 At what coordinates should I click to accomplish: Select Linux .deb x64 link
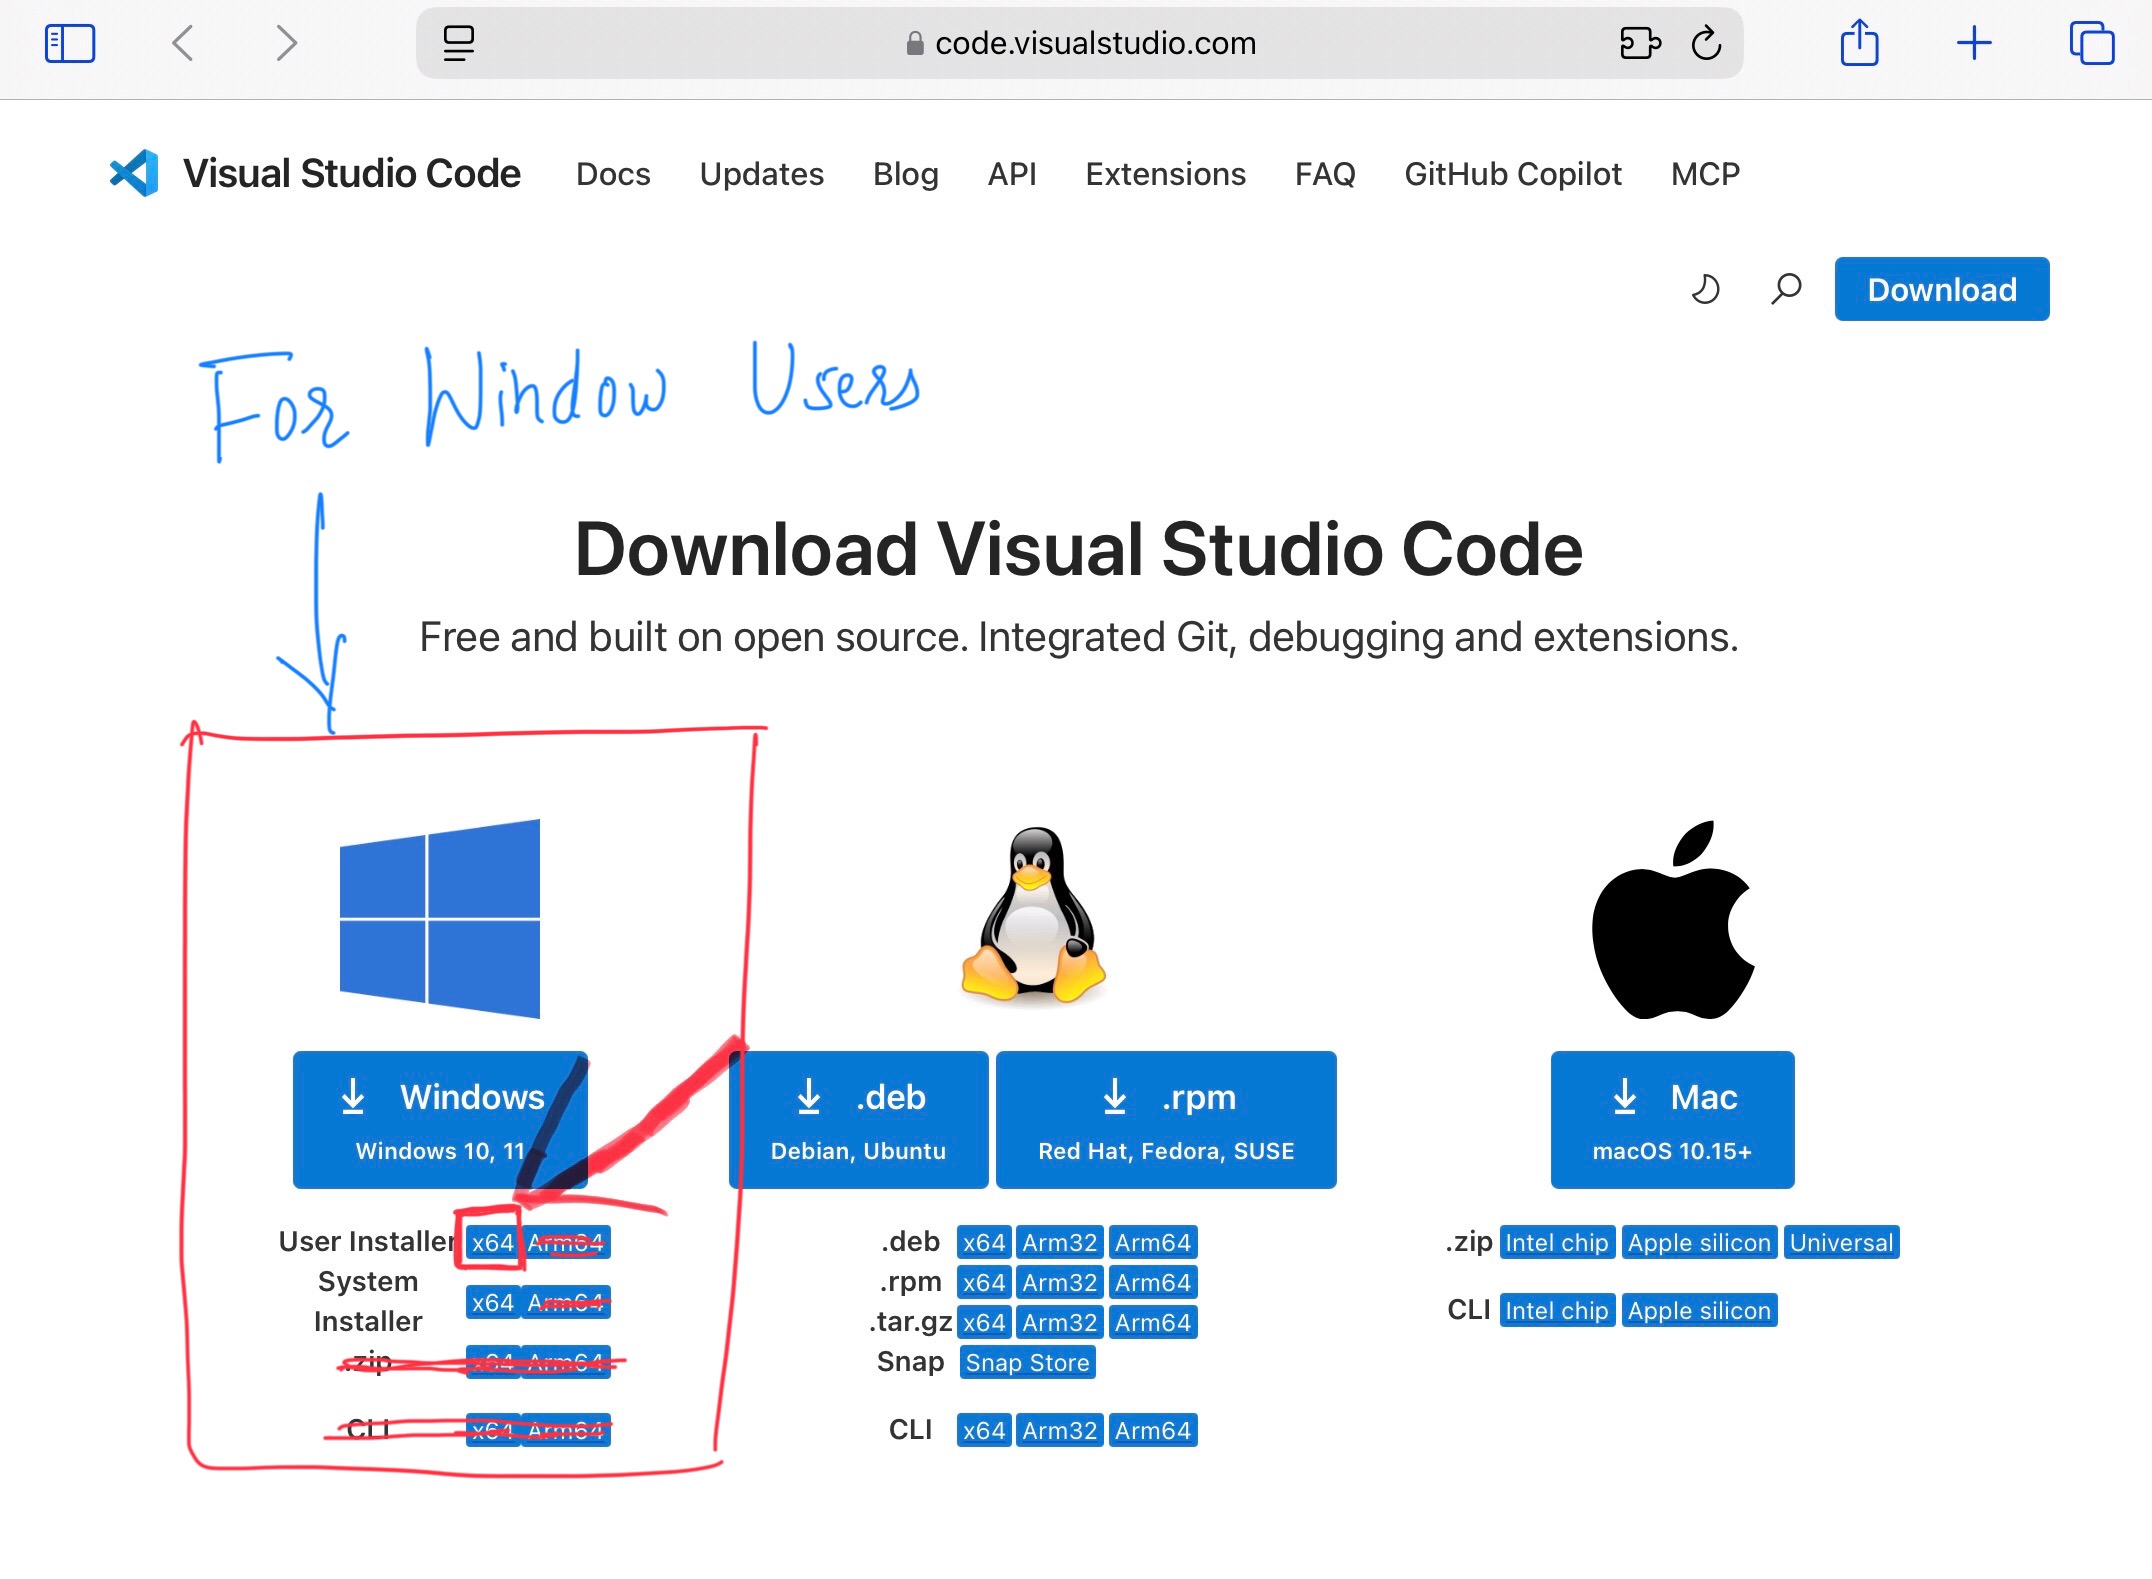coord(984,1243)
